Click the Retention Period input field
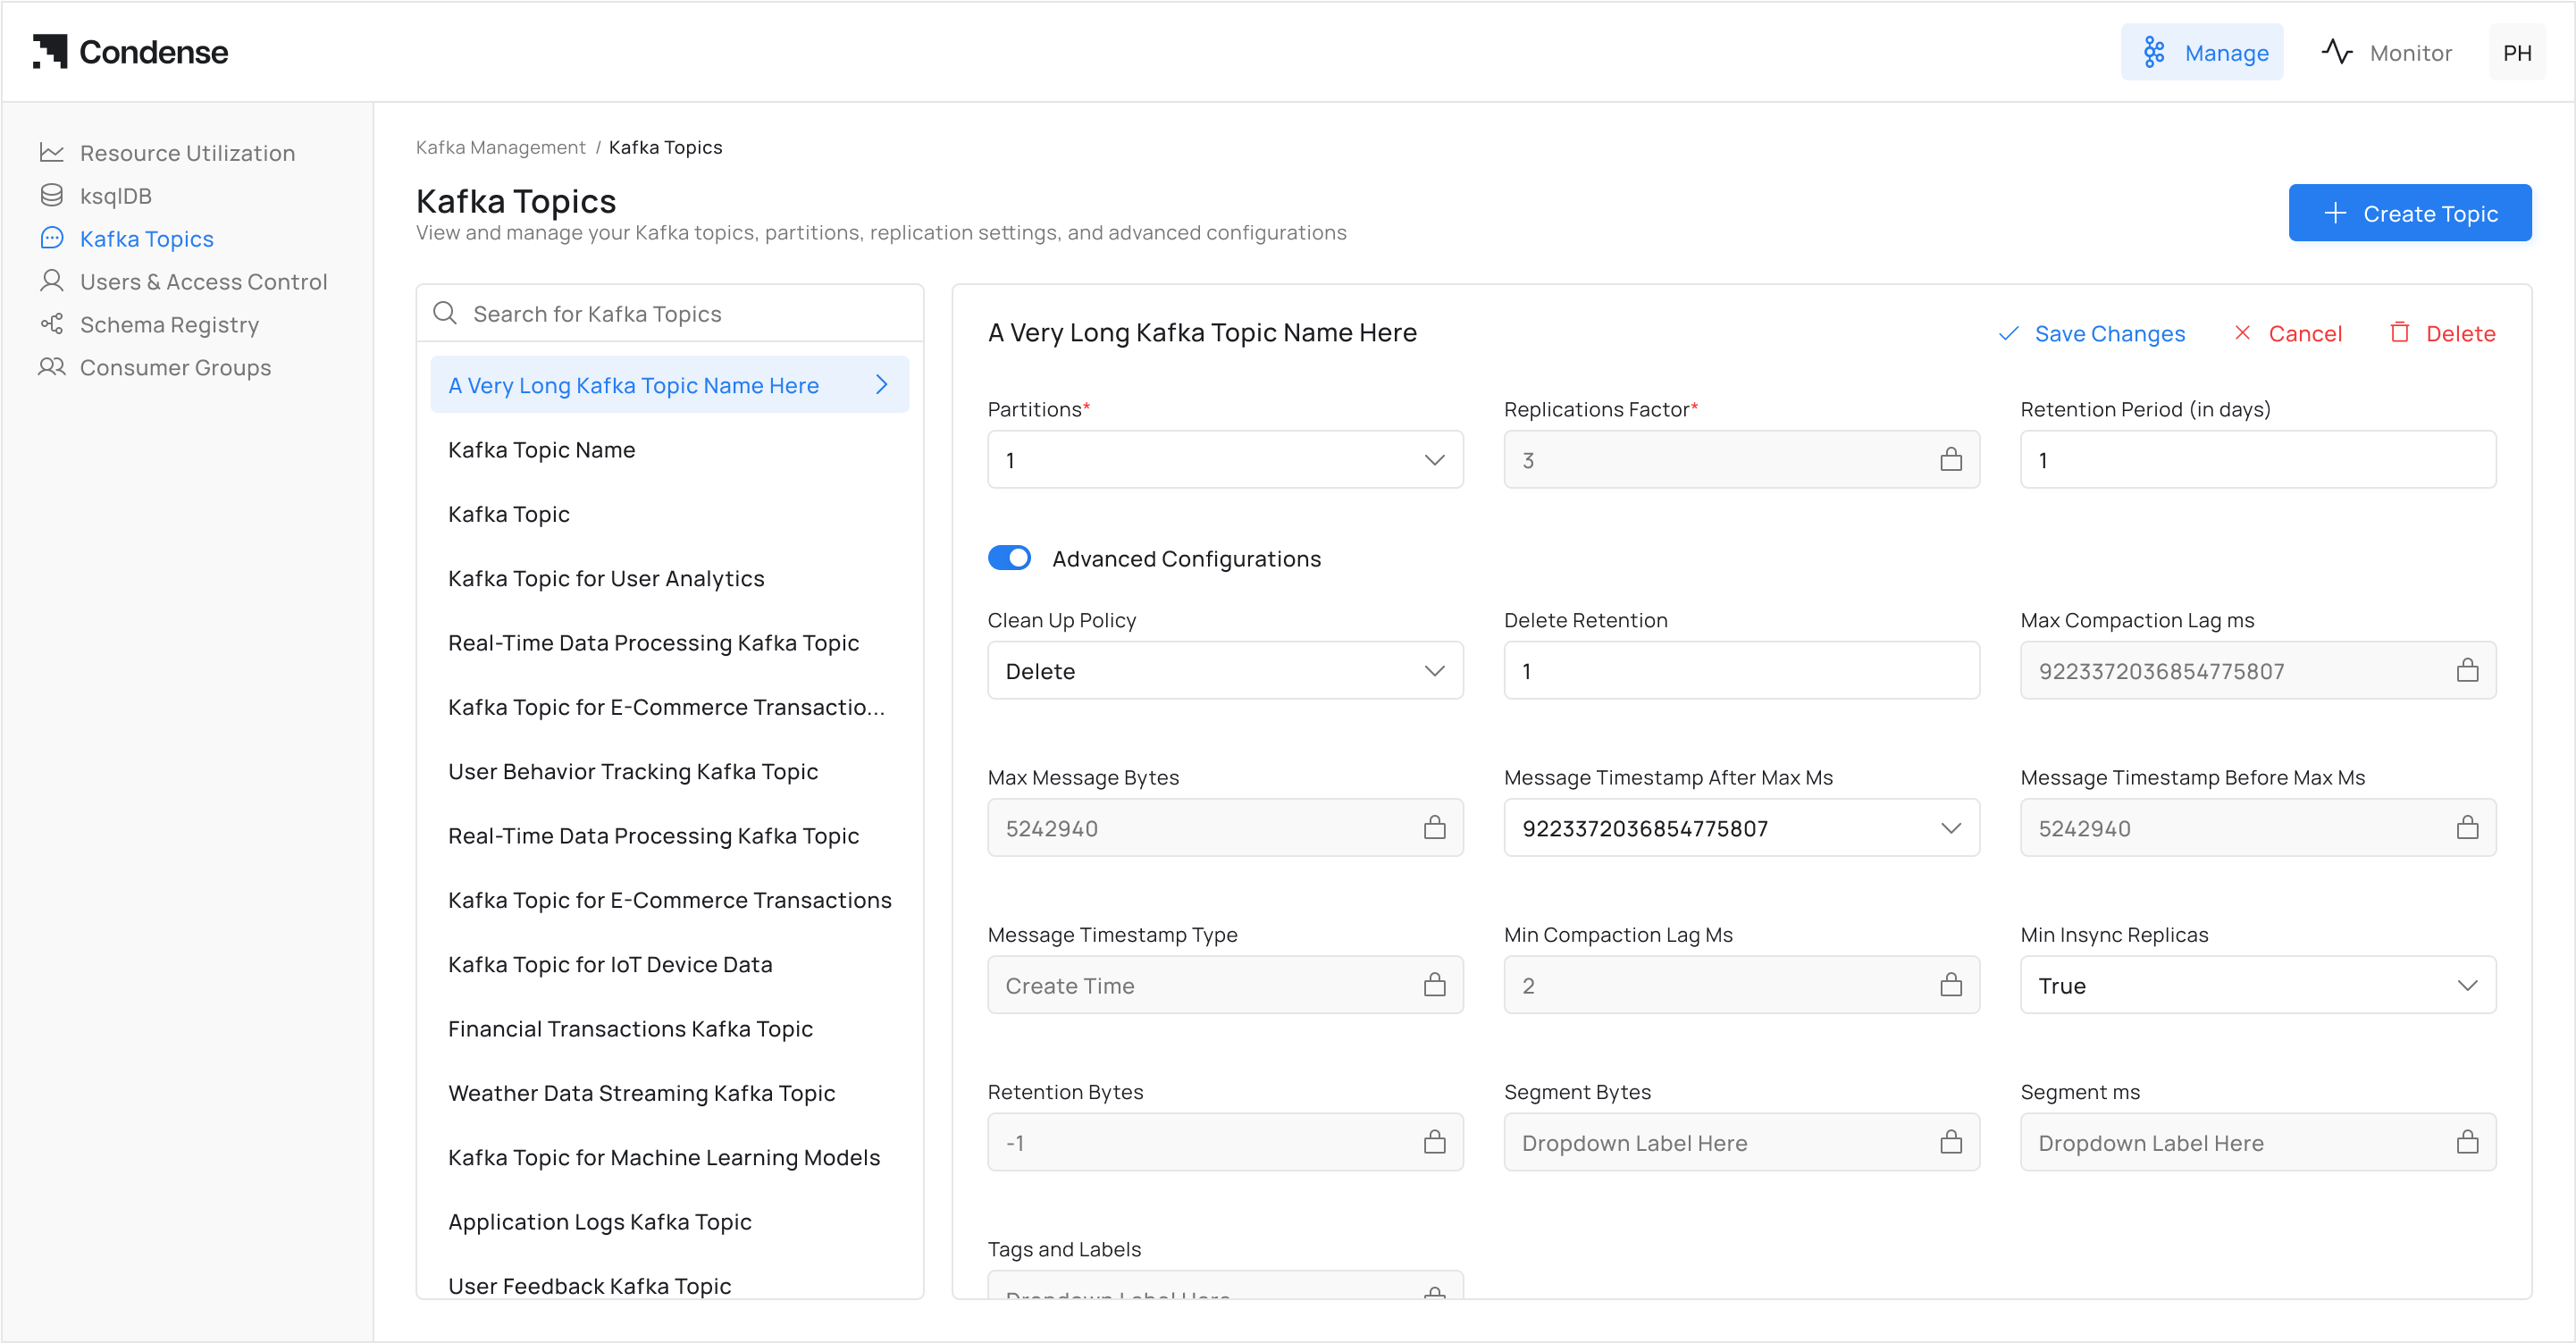This screenshot has height=1343, width=2576. pyautogui.click(x=2257, y=460)
